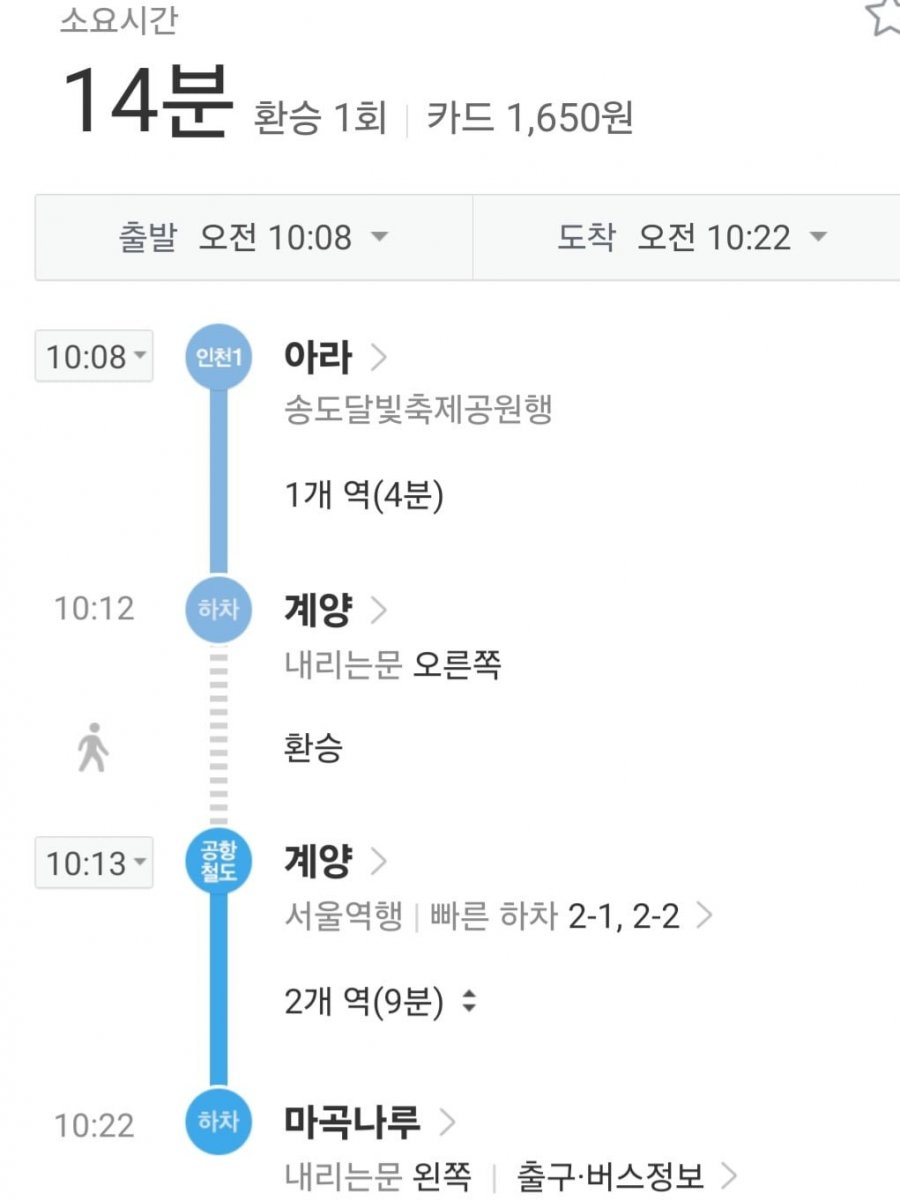
Task: Open the 10:08 departure time dropdown
Action: pos(94,356)
